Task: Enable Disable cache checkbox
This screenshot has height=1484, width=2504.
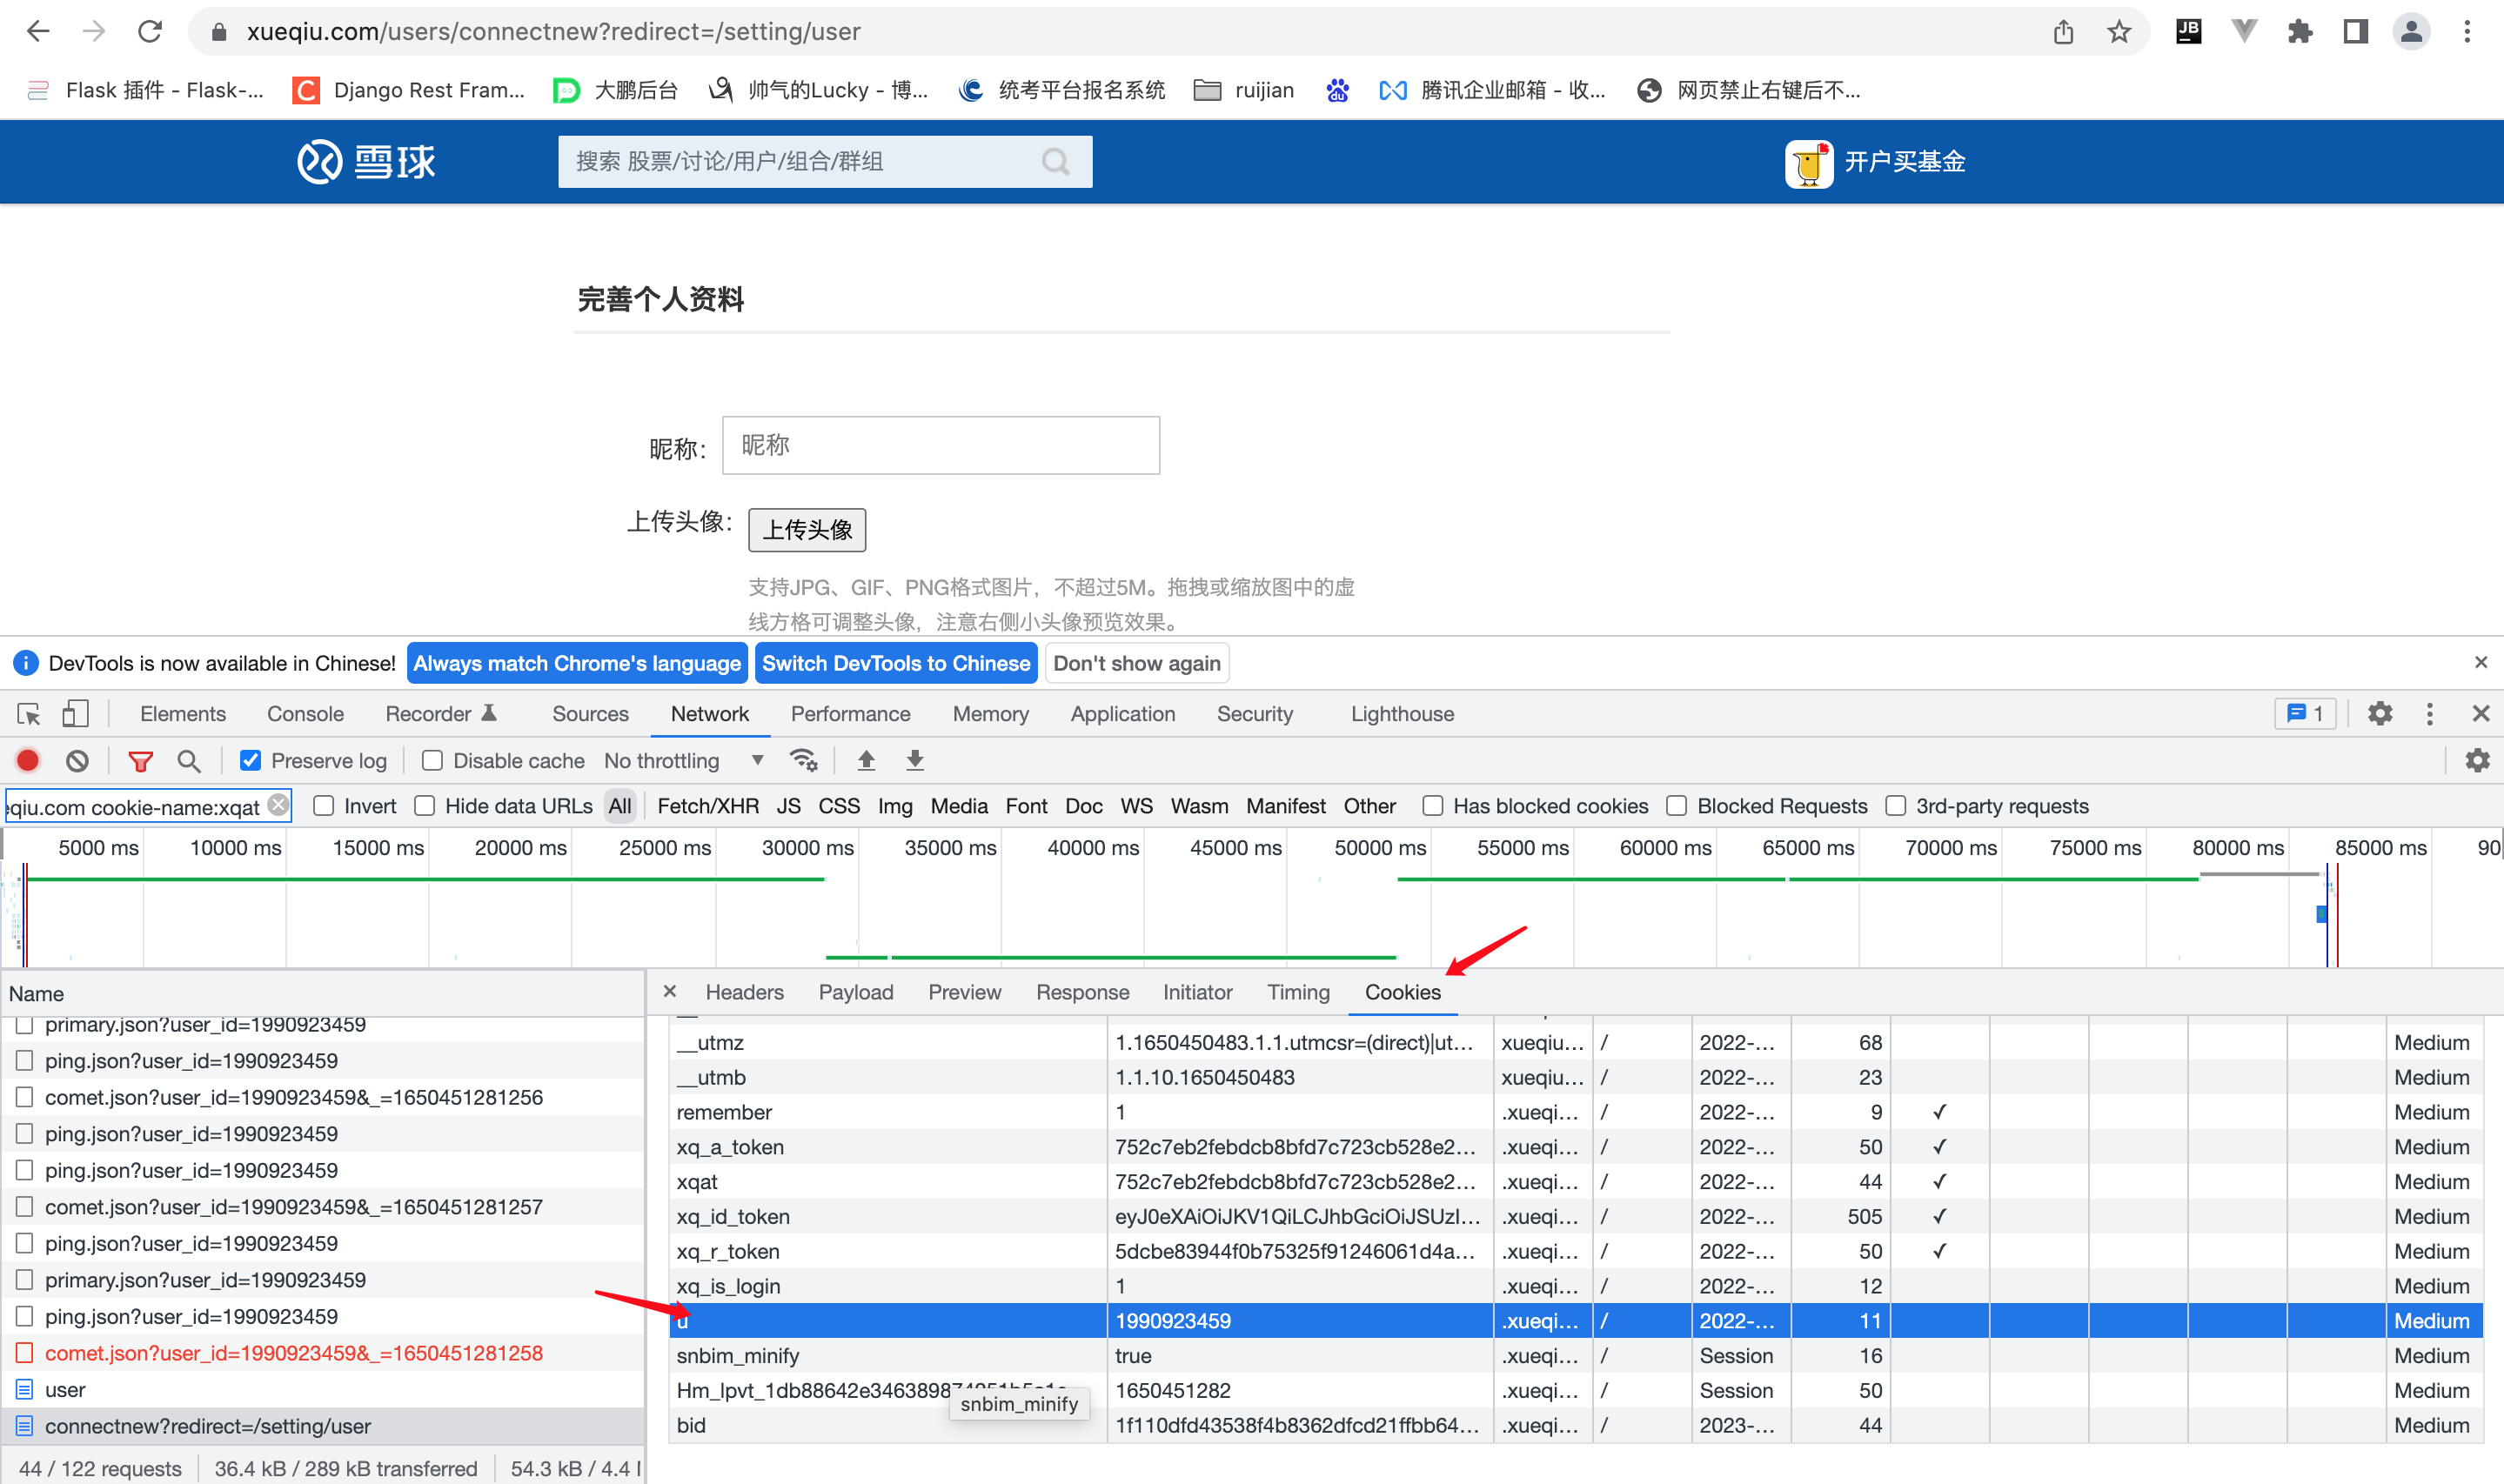Action: (432, 761)
